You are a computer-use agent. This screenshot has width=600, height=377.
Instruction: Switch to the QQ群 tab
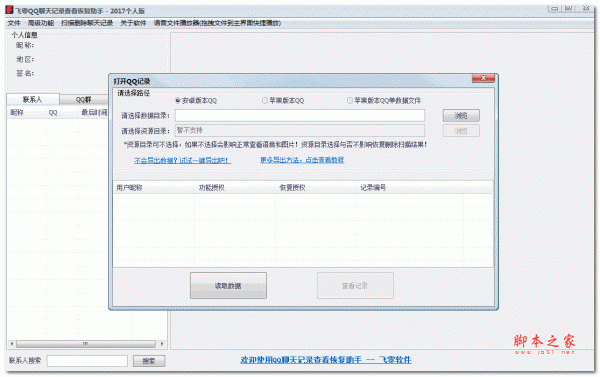83,100
